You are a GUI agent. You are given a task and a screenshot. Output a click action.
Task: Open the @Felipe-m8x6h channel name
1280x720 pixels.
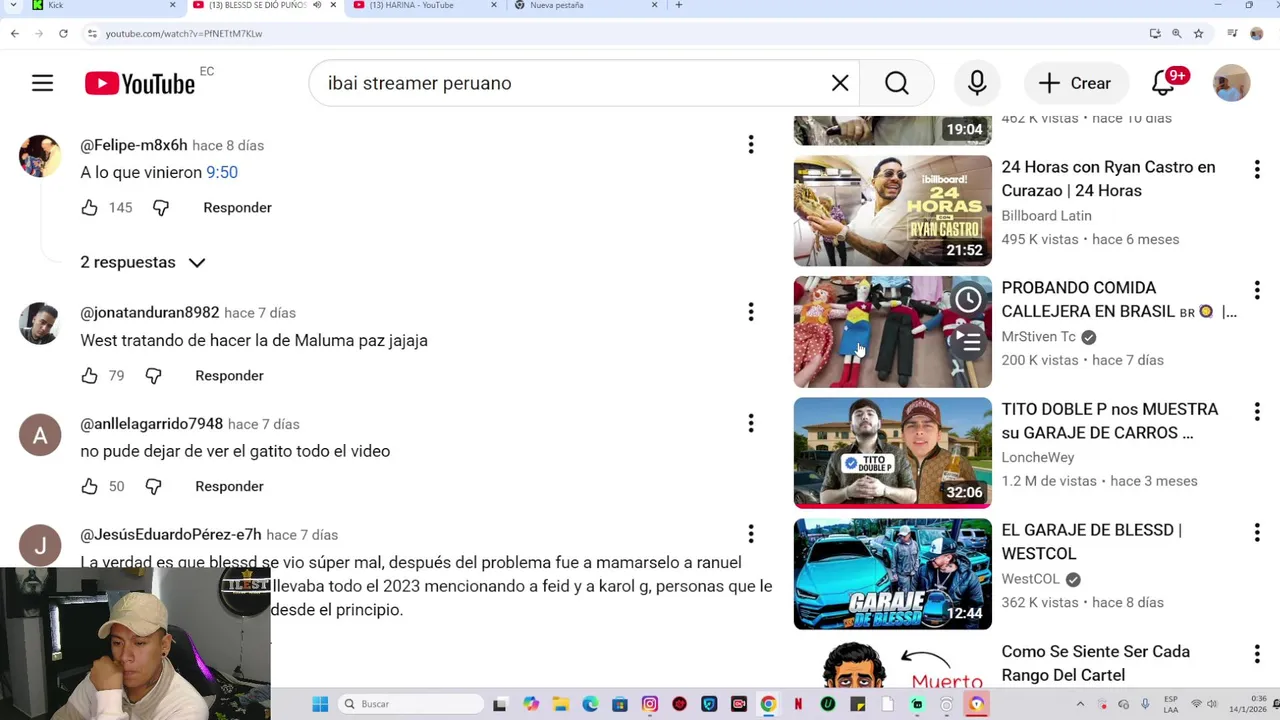(134, 145)
